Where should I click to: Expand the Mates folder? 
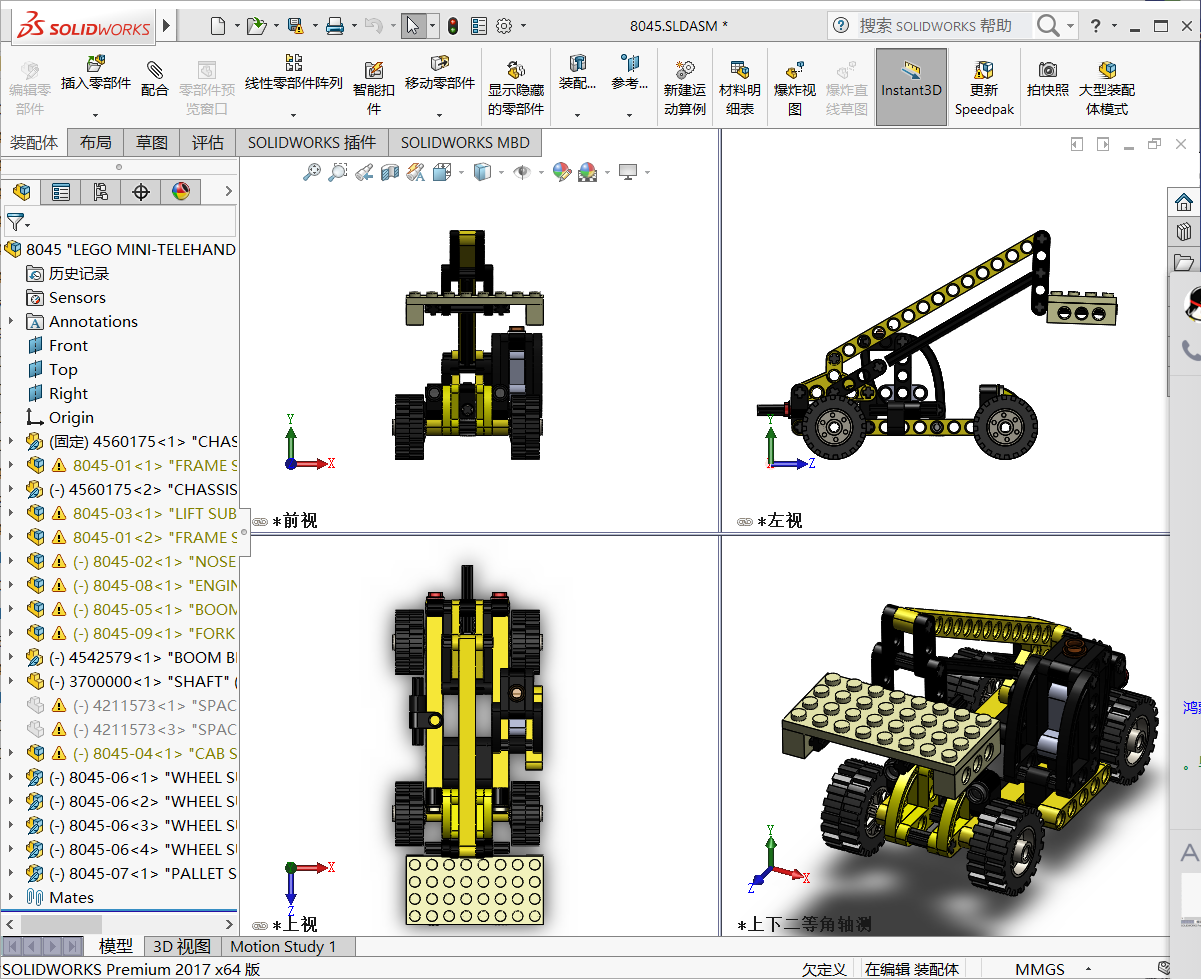[x=11, y=898]
